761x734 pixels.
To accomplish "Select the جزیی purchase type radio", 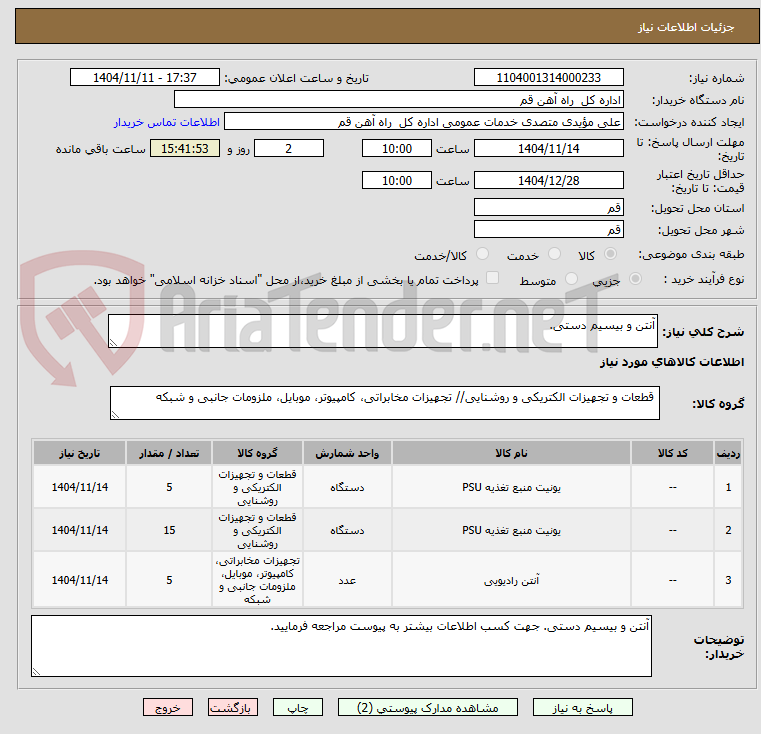I will [x=635, y=279].
